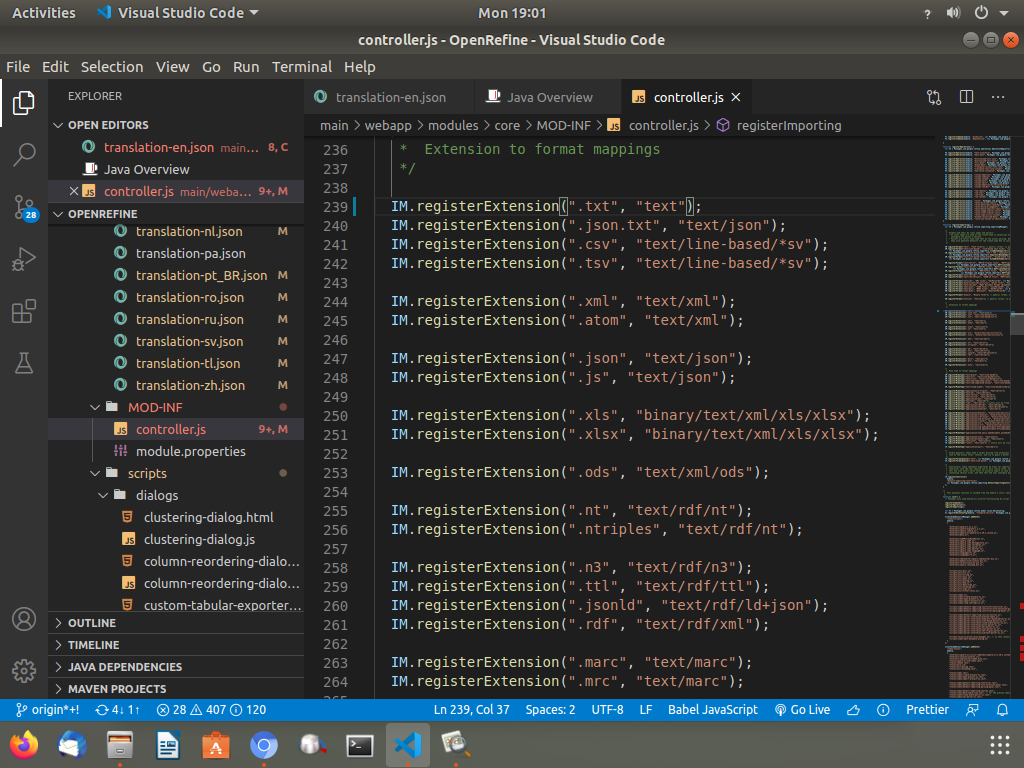This screenshot has width=1024, height=768.
Task: Click the LF end-of-line selector
Action: pos(645,710)
